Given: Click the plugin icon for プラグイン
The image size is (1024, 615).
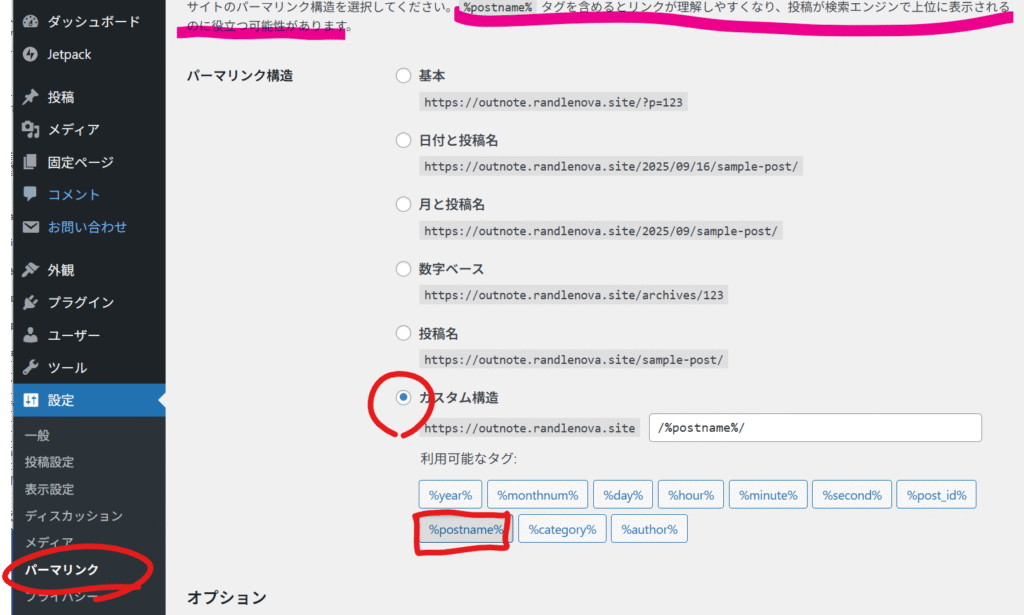Looking at the screenshot, I should coord(31,302).
